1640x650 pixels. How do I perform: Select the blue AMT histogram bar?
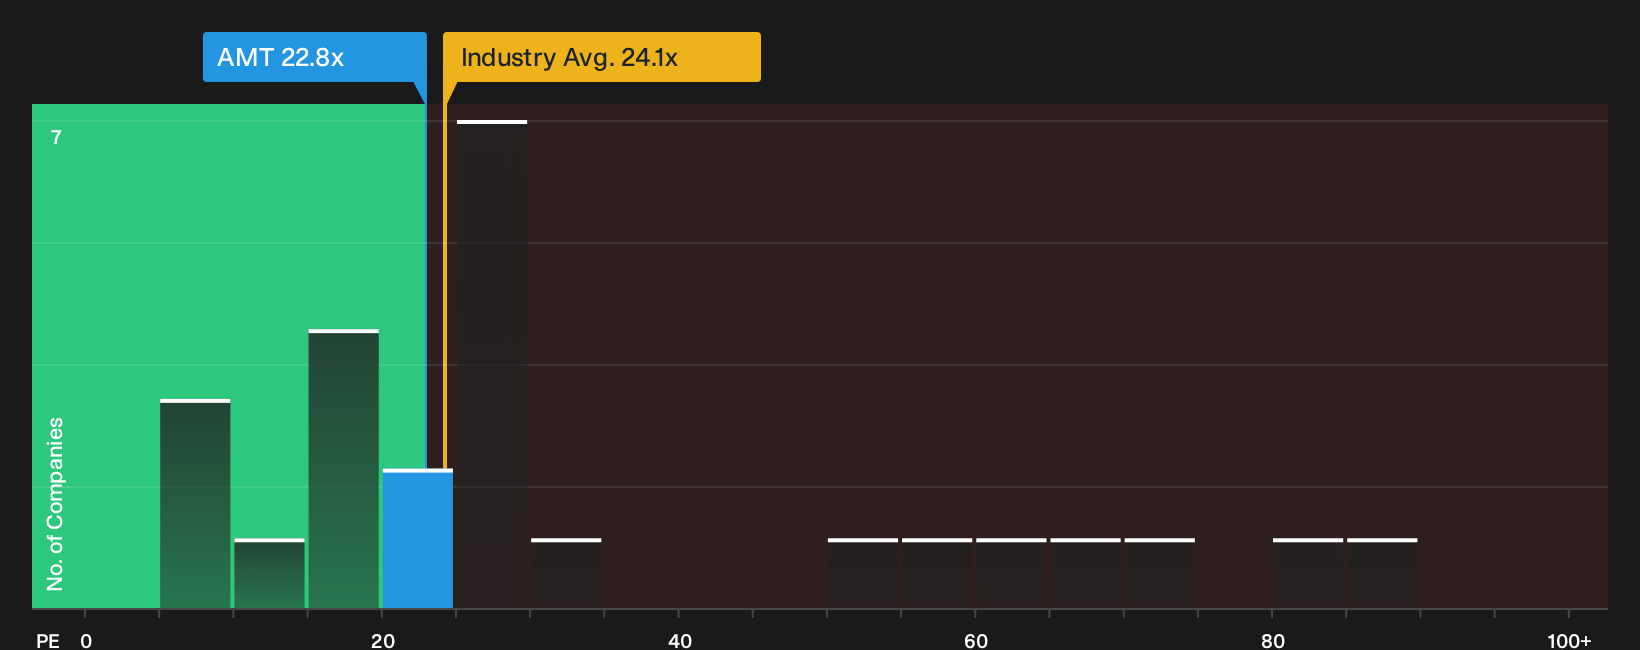coord(418,539)
